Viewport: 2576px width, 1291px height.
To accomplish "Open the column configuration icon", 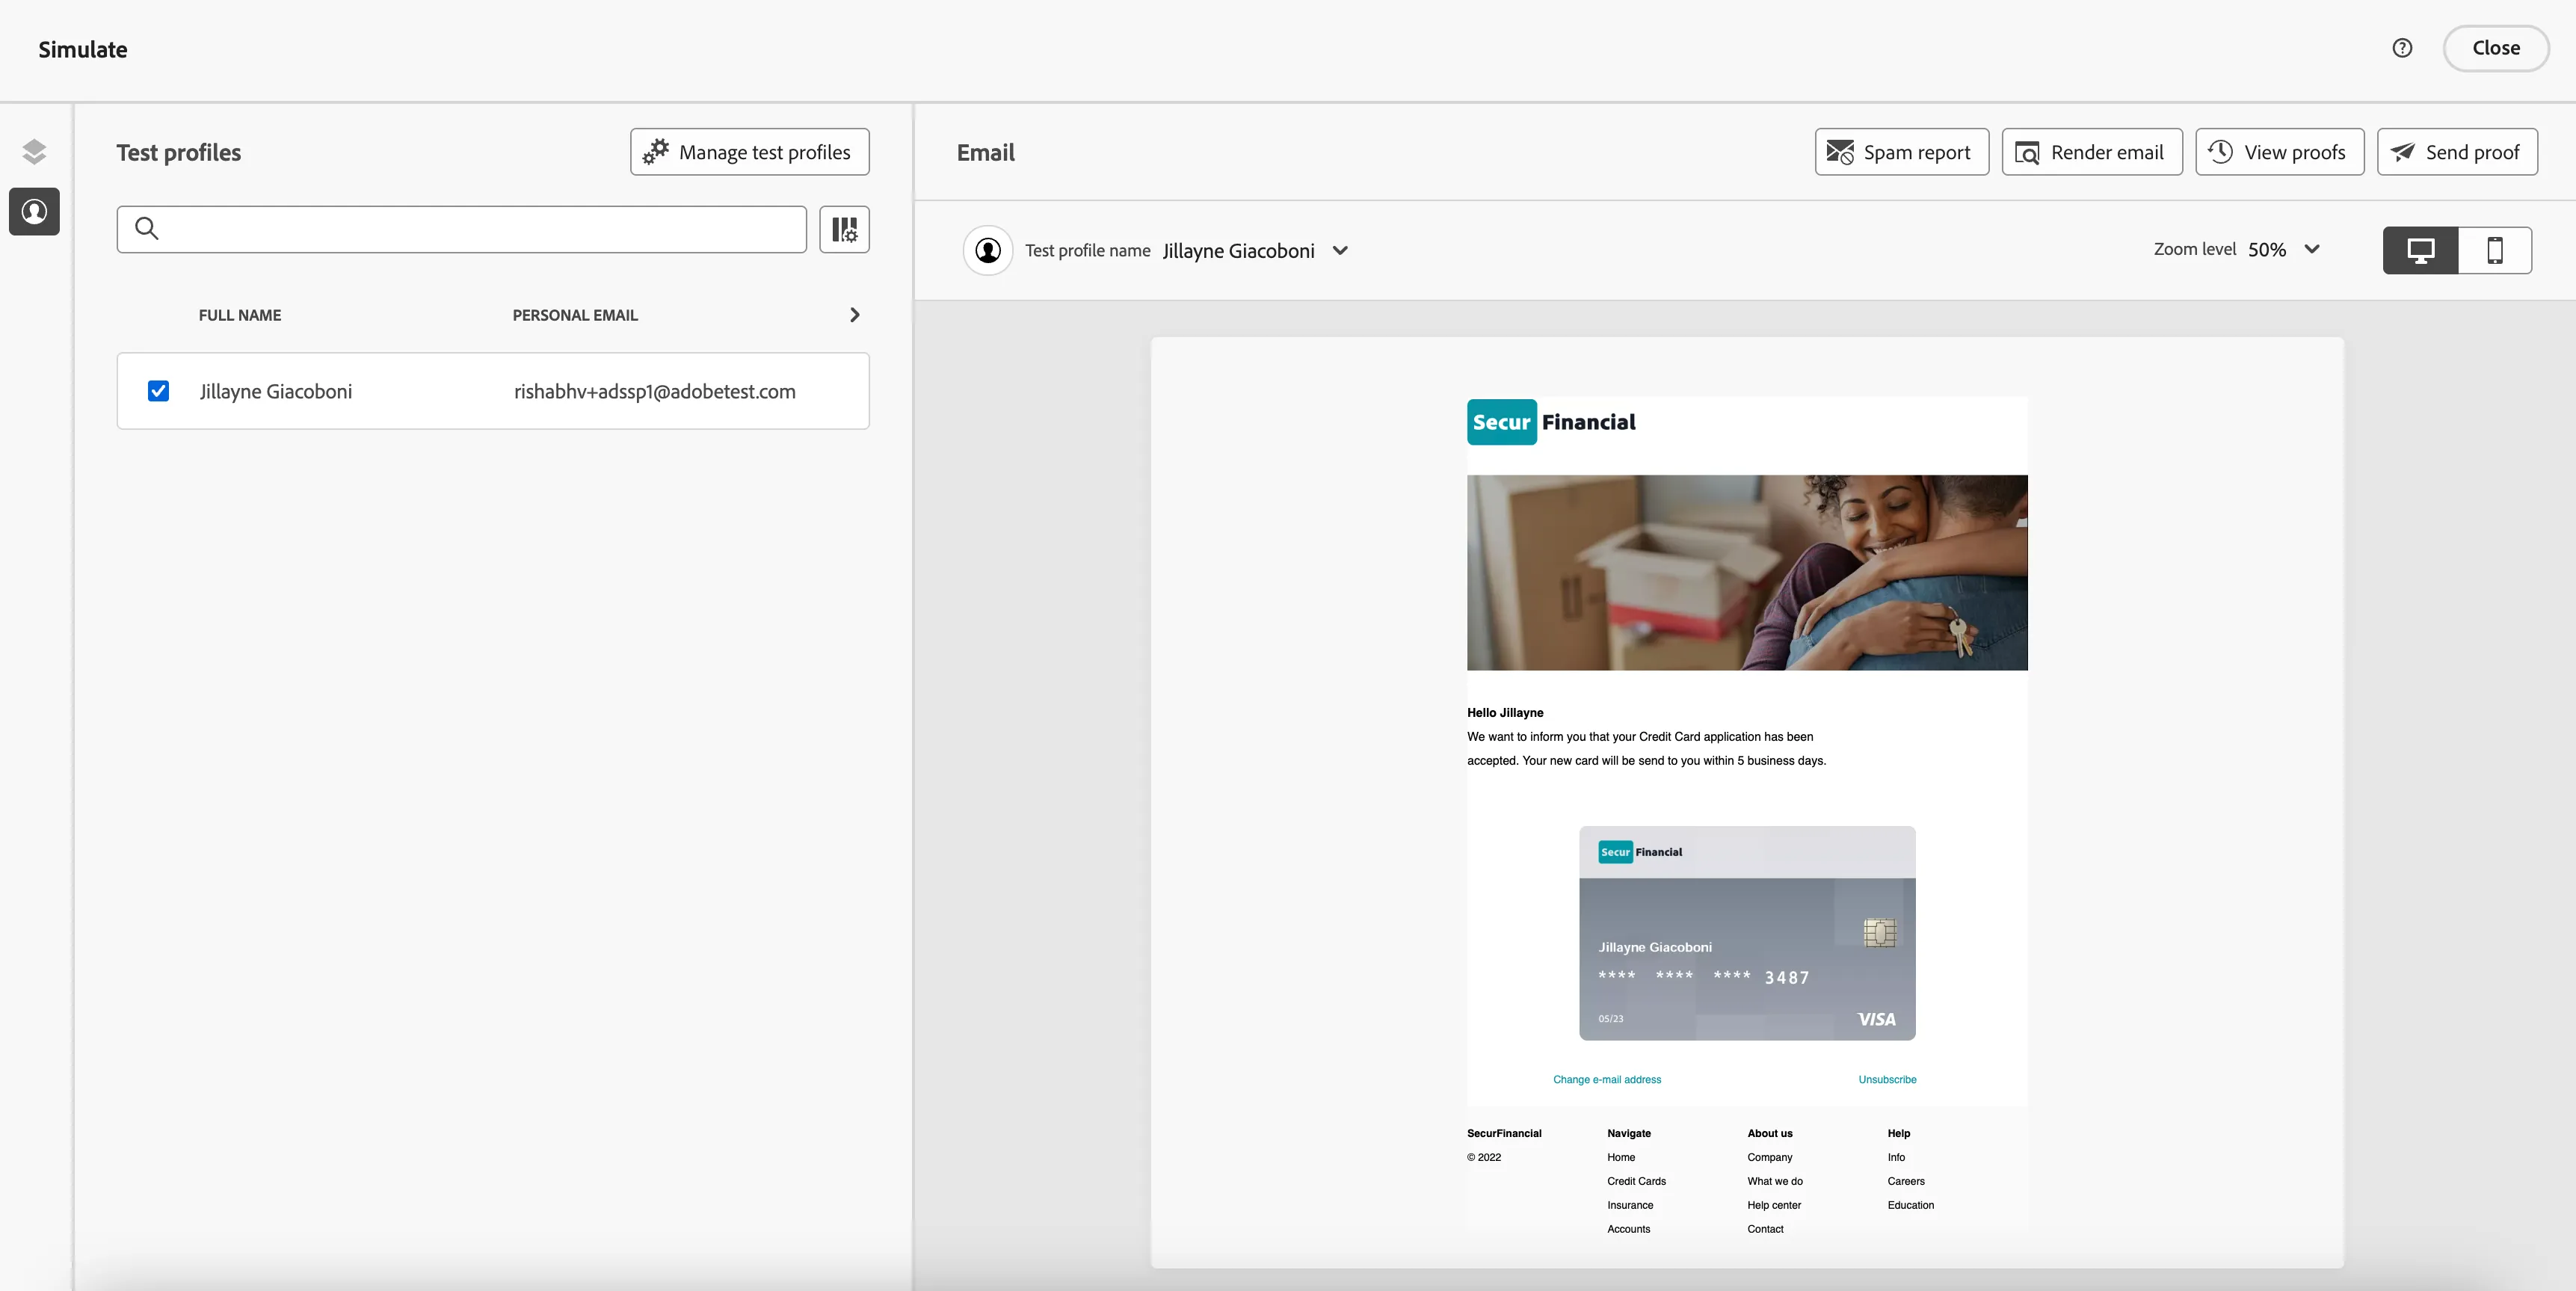I will click(844, 229).
